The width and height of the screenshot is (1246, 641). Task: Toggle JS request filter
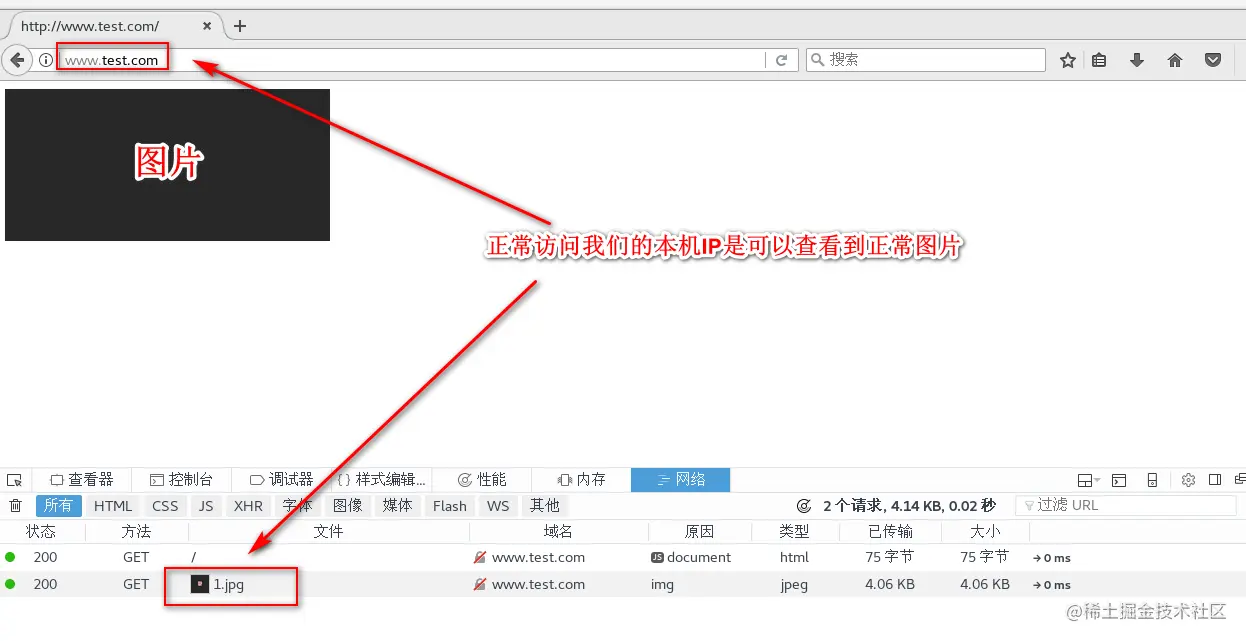[206, 506]
